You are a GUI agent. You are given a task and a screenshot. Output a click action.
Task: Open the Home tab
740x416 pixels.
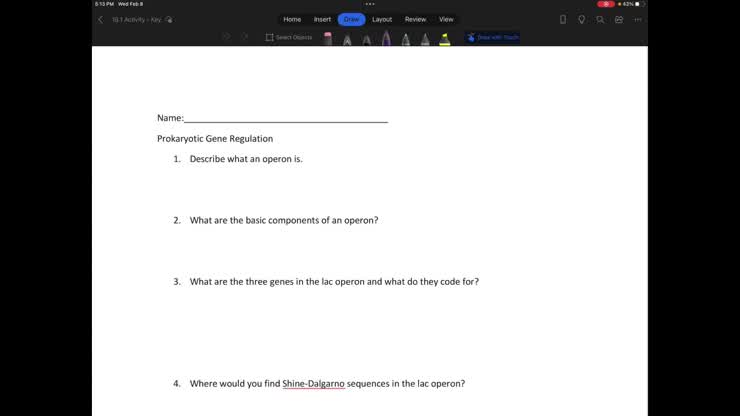pyautogui.click(x=292, y=19)
